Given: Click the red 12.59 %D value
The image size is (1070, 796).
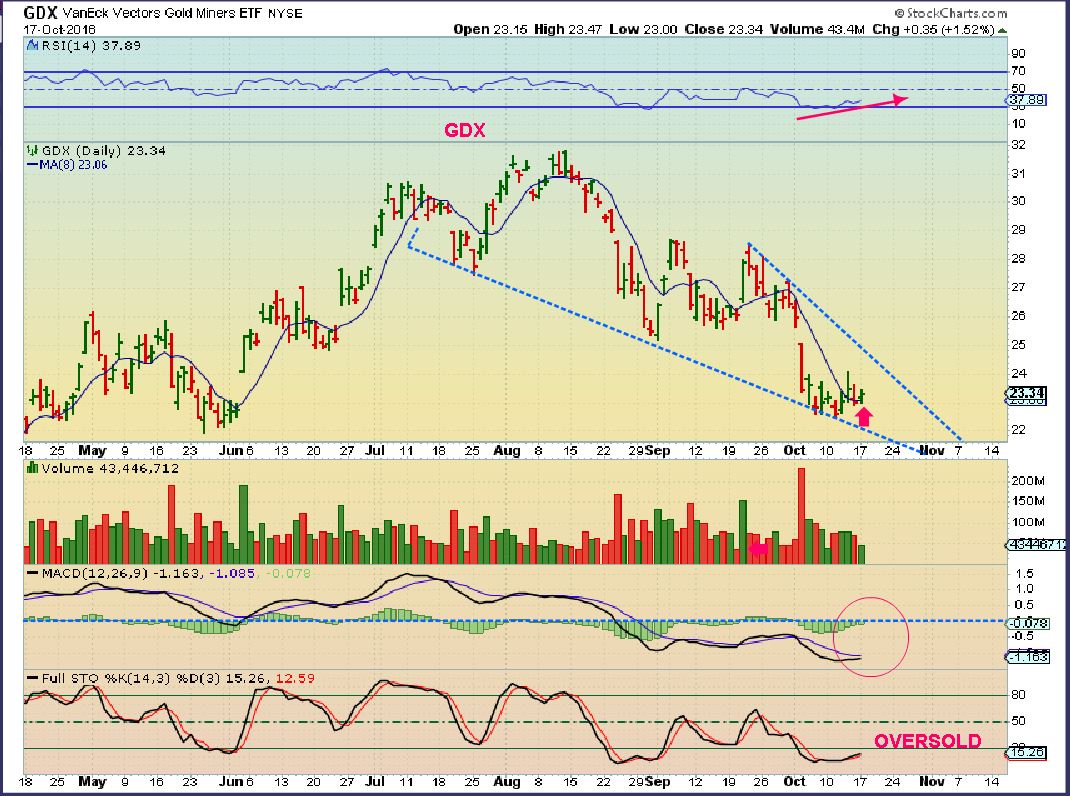Looking at the screenshot, I should 295,679.
